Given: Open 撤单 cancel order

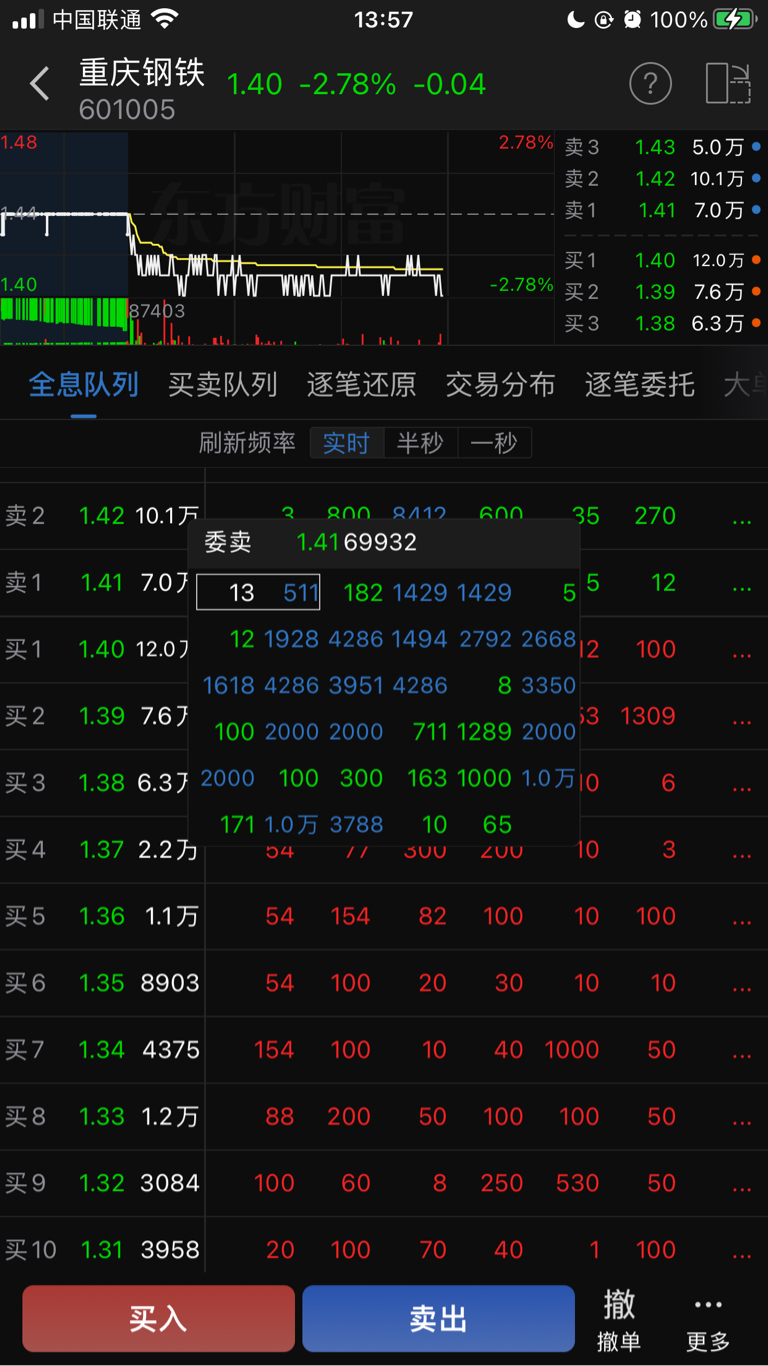Looking at the screenshot, I should 619,1320.
